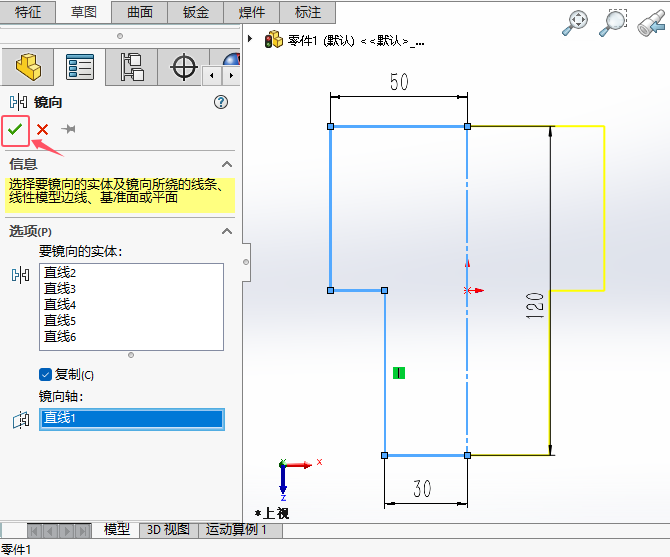Click the red sketch origin marker
This screenshot has height=557, width=670.
(467, 290)
